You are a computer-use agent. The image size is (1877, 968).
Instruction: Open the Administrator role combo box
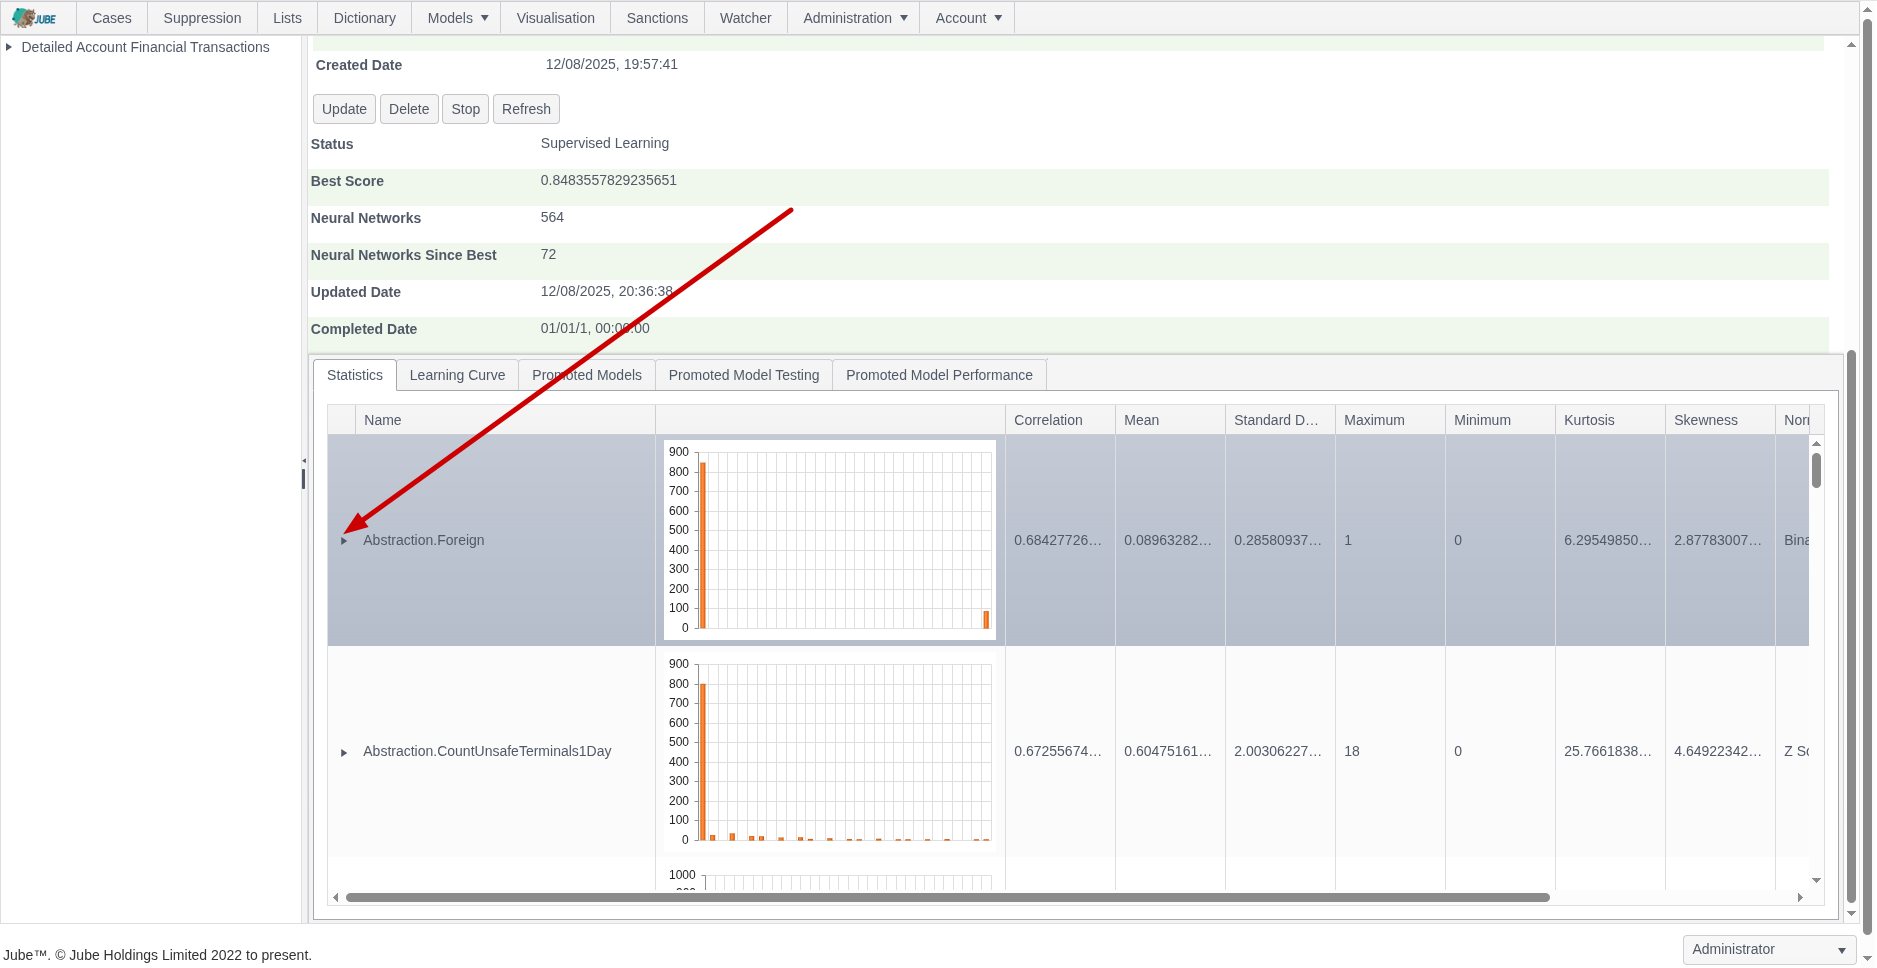tap(1769, 949)
